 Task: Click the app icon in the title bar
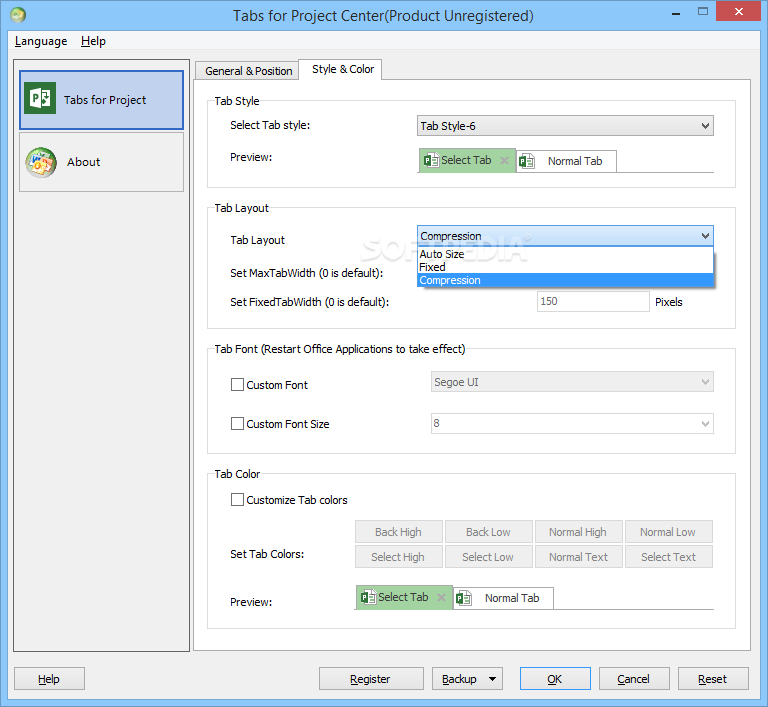click(x=18, y=15)
